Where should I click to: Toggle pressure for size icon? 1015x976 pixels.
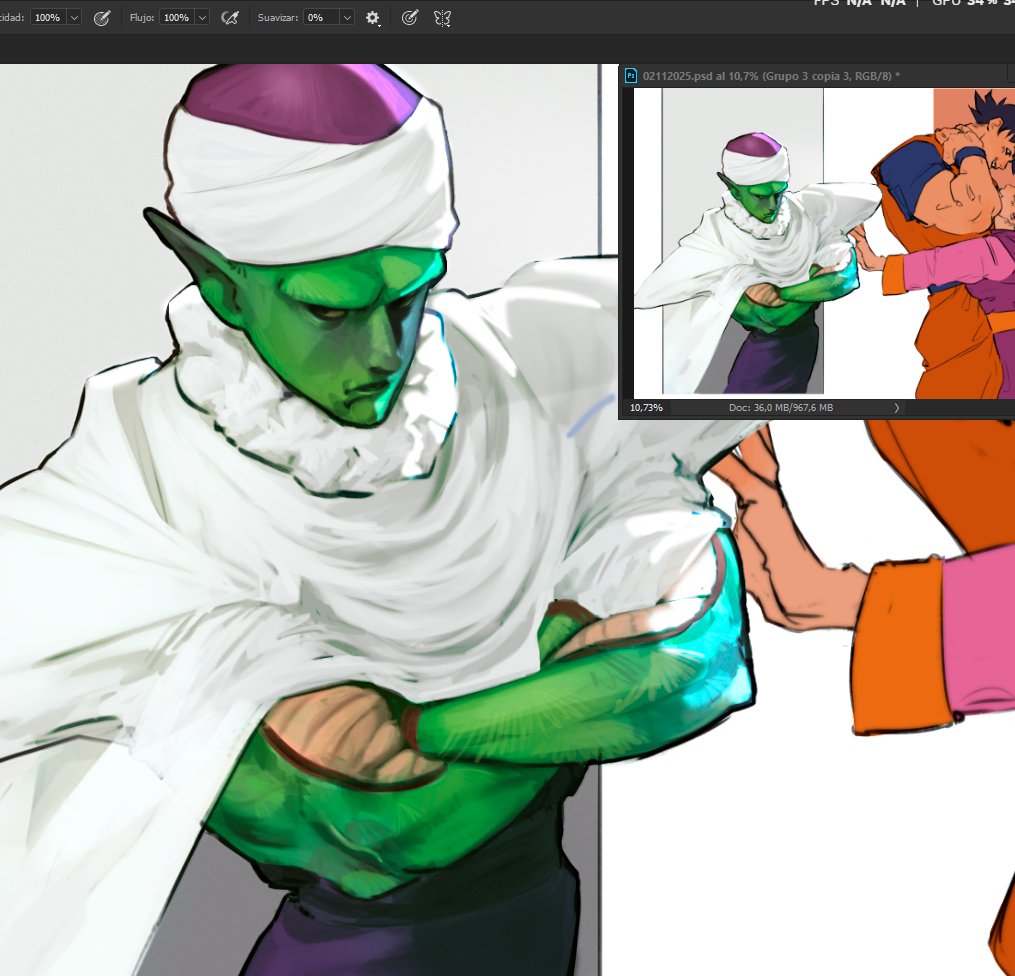click(x=409, y=18)
